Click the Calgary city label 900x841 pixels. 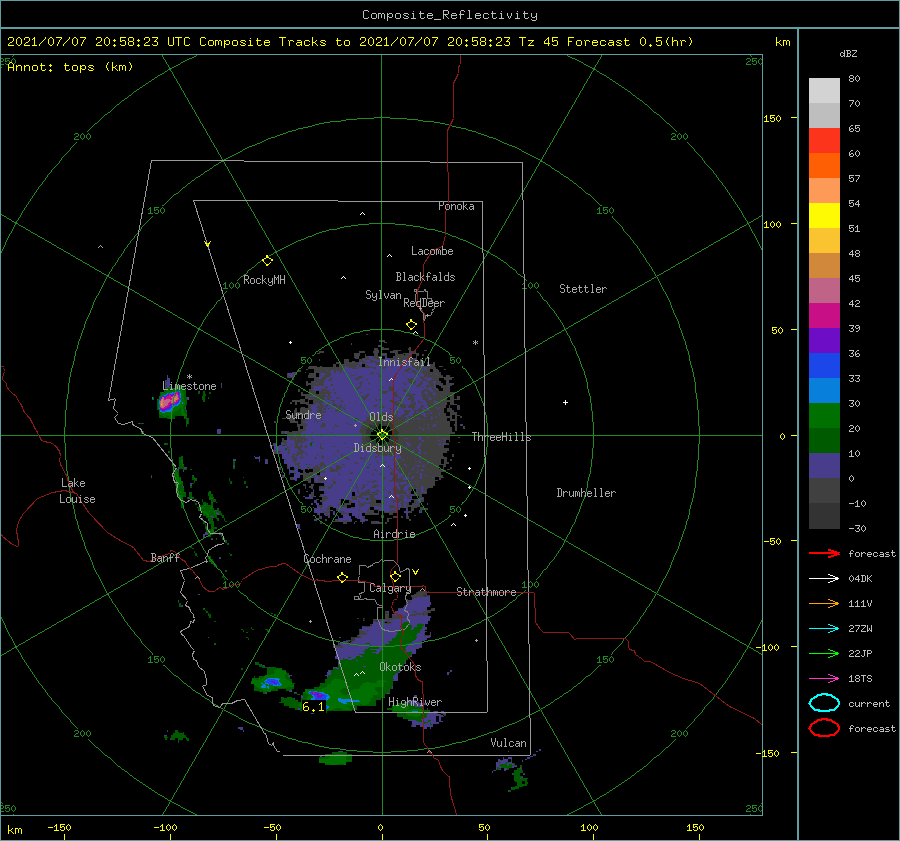[390, 588]
